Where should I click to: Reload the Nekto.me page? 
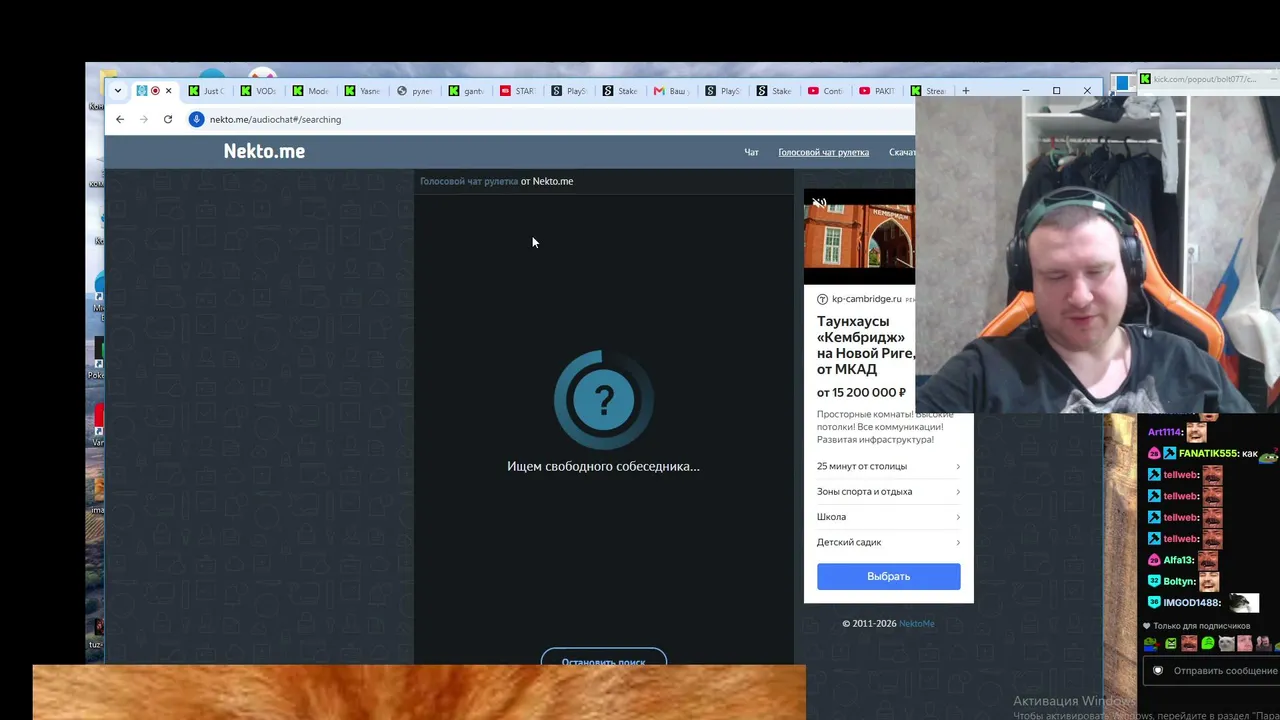(168, 119)
